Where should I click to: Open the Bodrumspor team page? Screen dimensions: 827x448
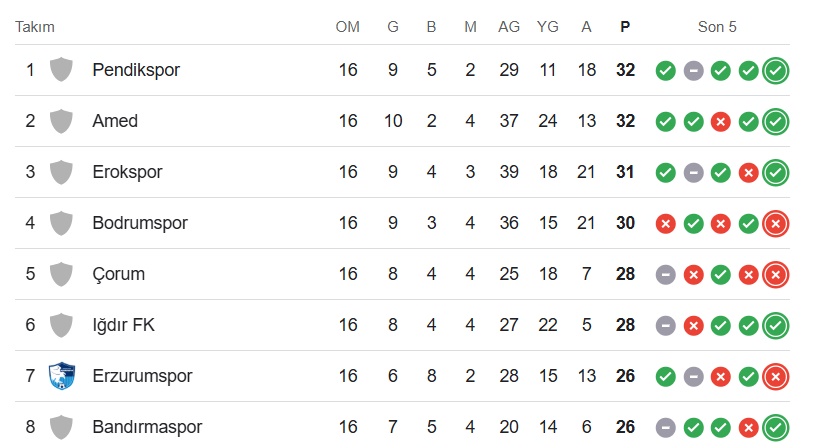click(140, 223)
